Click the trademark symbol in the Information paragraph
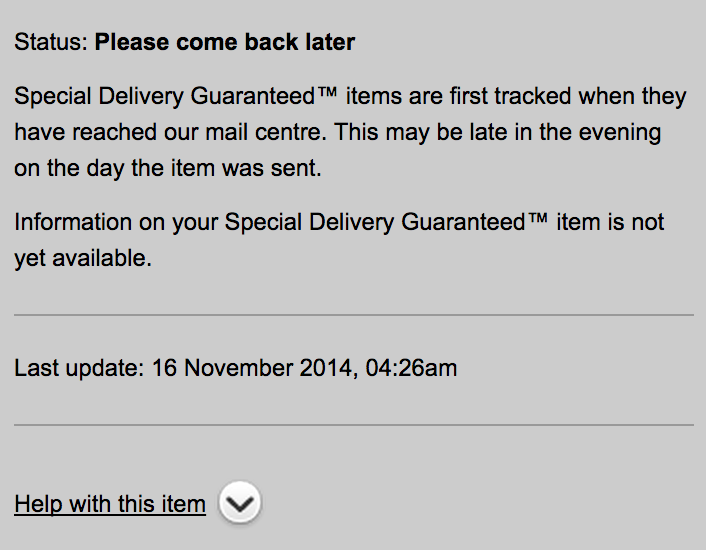706x550 pixels. point(538,218)
